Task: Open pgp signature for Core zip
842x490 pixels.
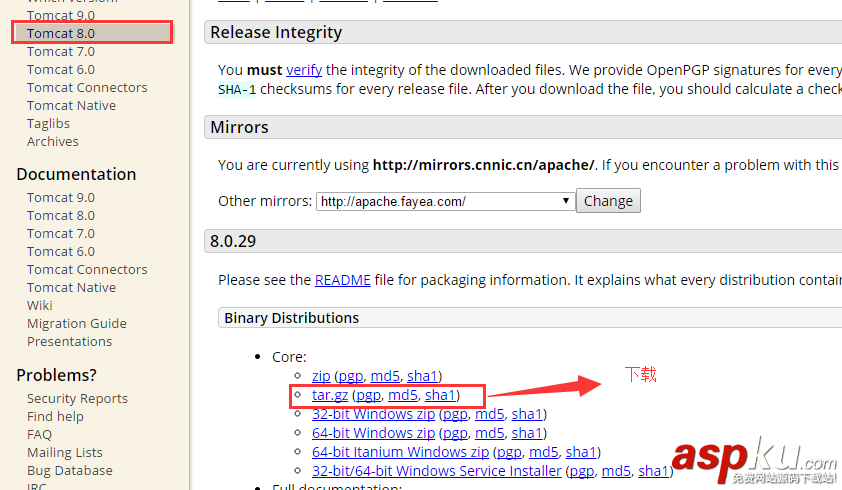Action: tap(351, 377)
